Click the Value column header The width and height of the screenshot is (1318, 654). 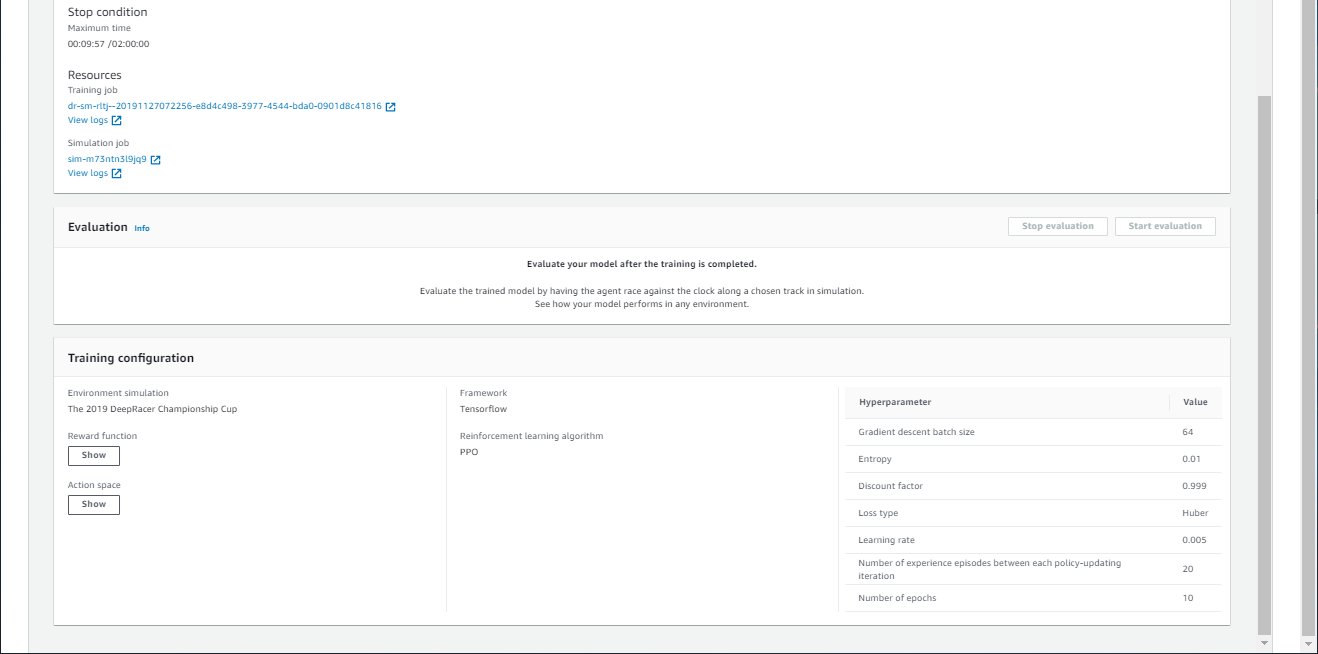[x=1195, y=403]
